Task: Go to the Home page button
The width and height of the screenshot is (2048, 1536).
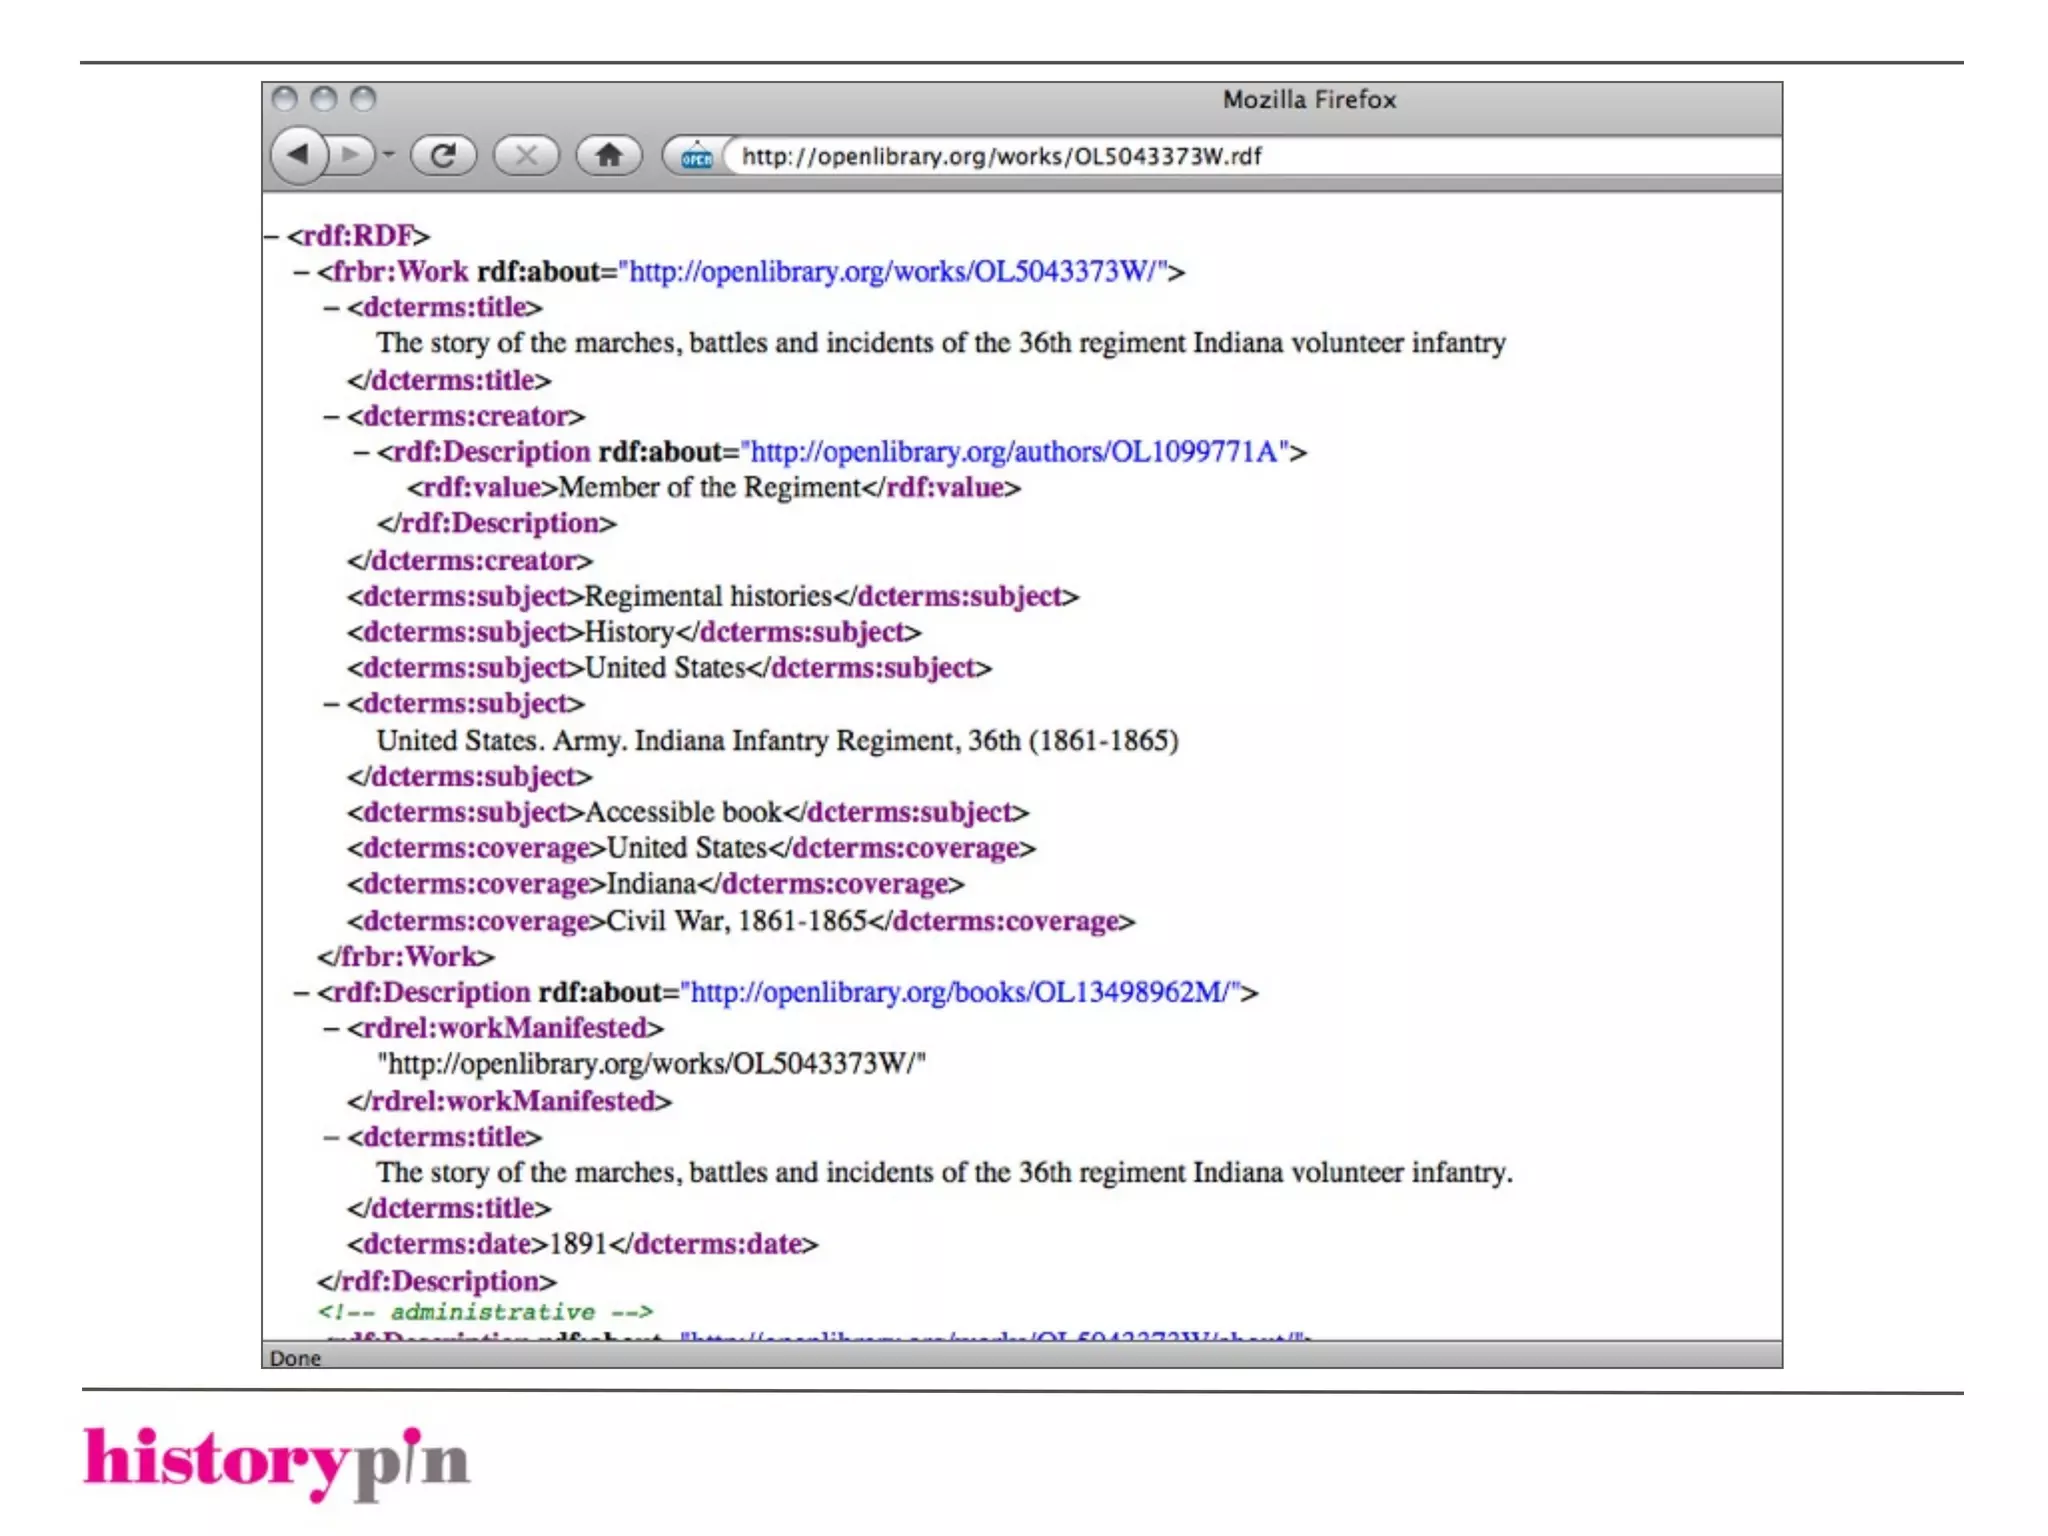Action: [x=609, y=155]
